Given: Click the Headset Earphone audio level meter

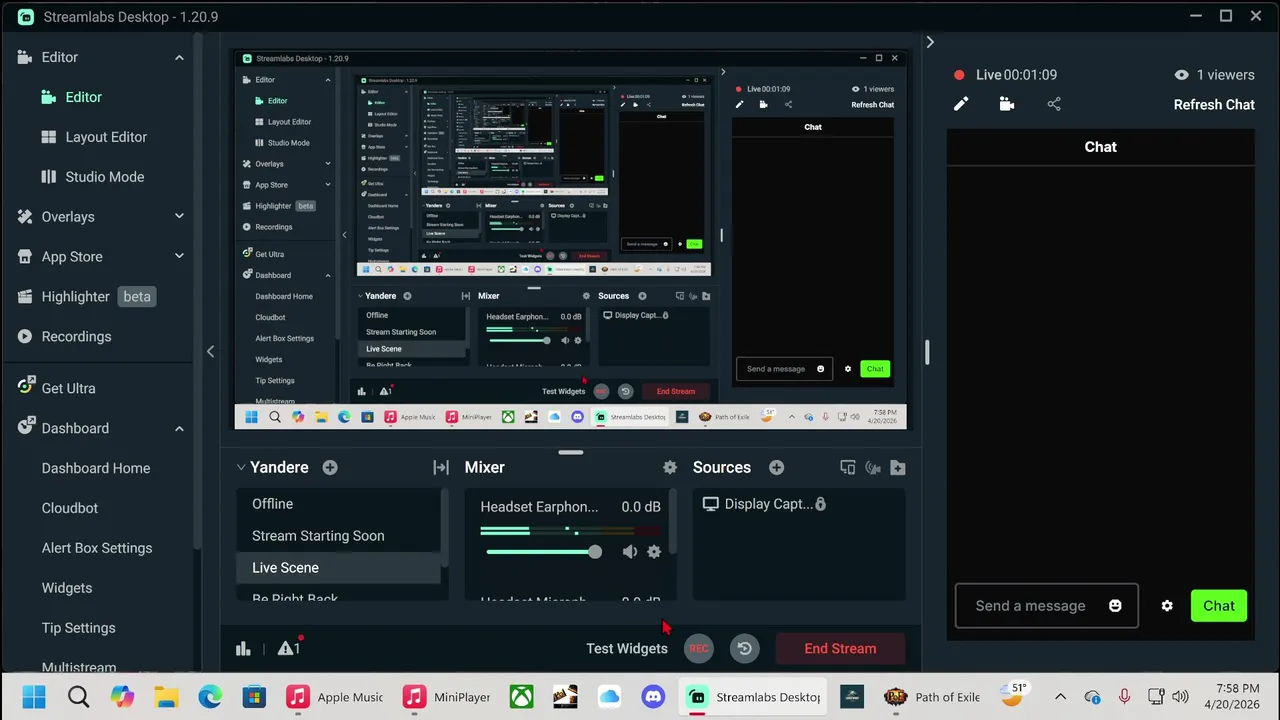Looking at the screenshot, I should [570, 531].
